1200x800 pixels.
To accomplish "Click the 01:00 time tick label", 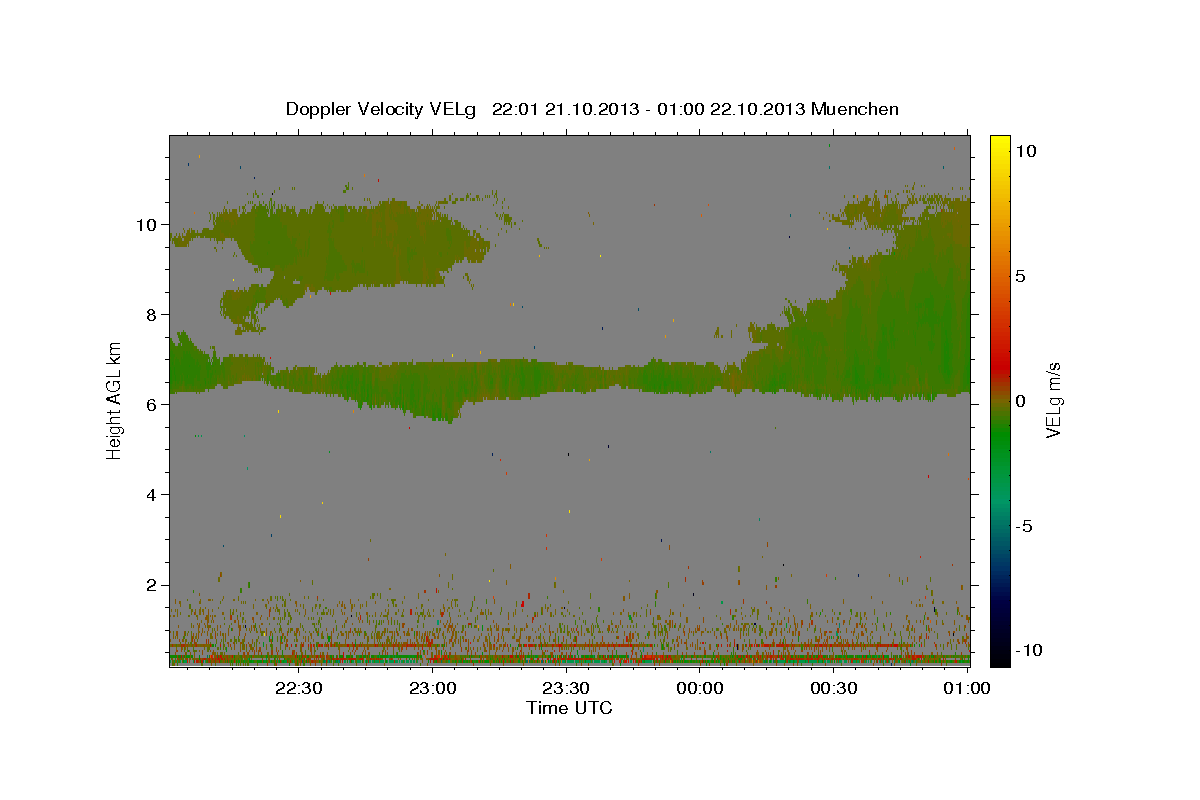I will pos(966,688).
